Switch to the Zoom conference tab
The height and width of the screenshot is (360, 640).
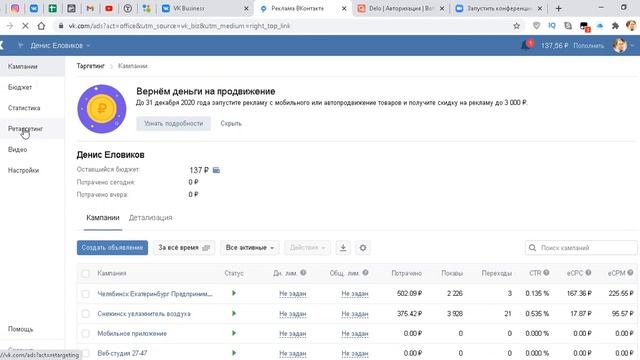(499, 8)
